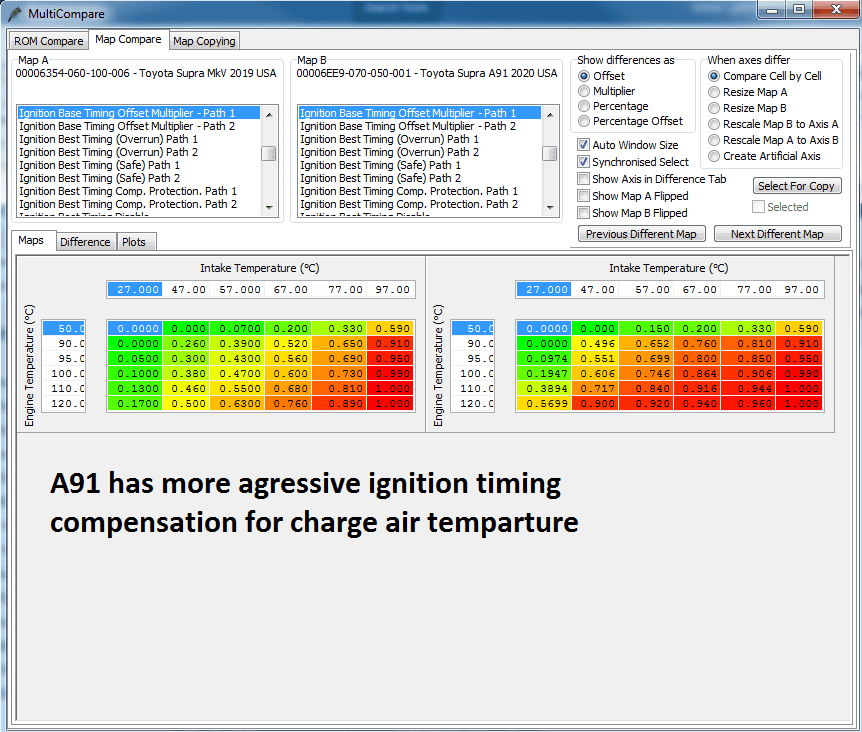This screenshot has height=732, width=862.
Task: Select Map B 'Ignition Best Timing (Safe) Path 1'
Action: click(420, 165)
